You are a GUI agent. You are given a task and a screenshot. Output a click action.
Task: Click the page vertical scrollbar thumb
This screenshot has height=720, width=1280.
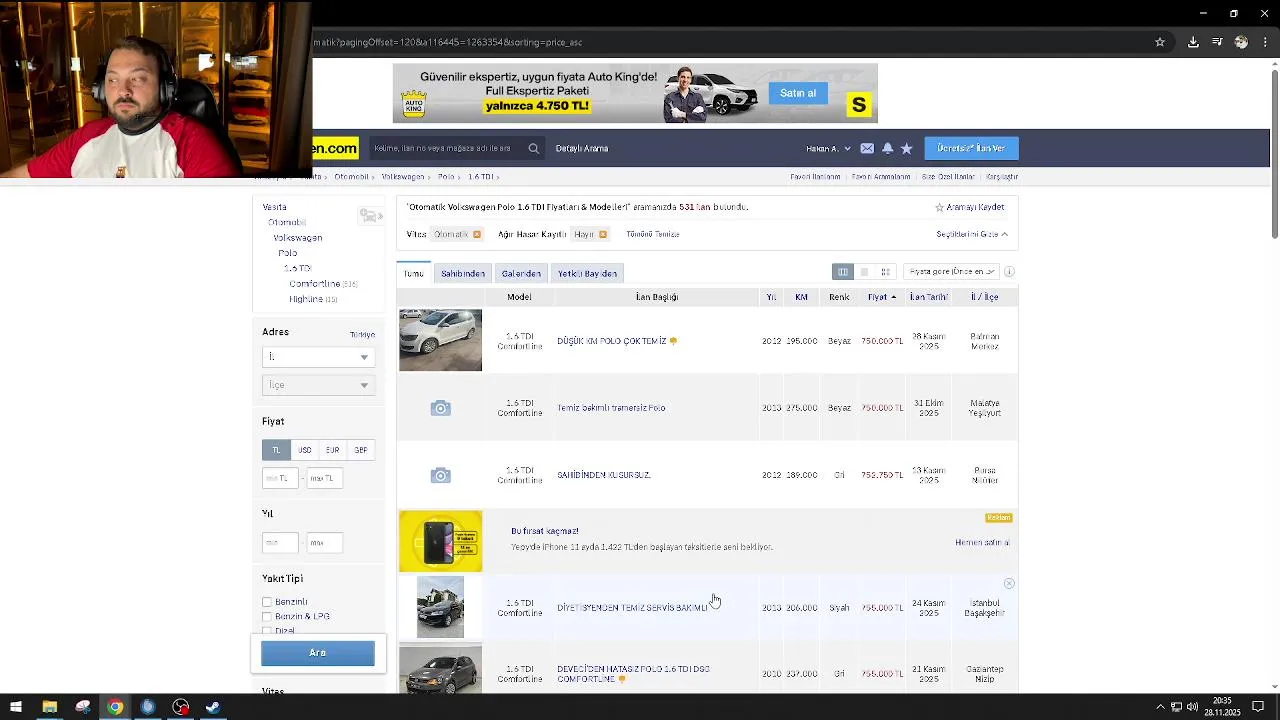point(1274,155)
